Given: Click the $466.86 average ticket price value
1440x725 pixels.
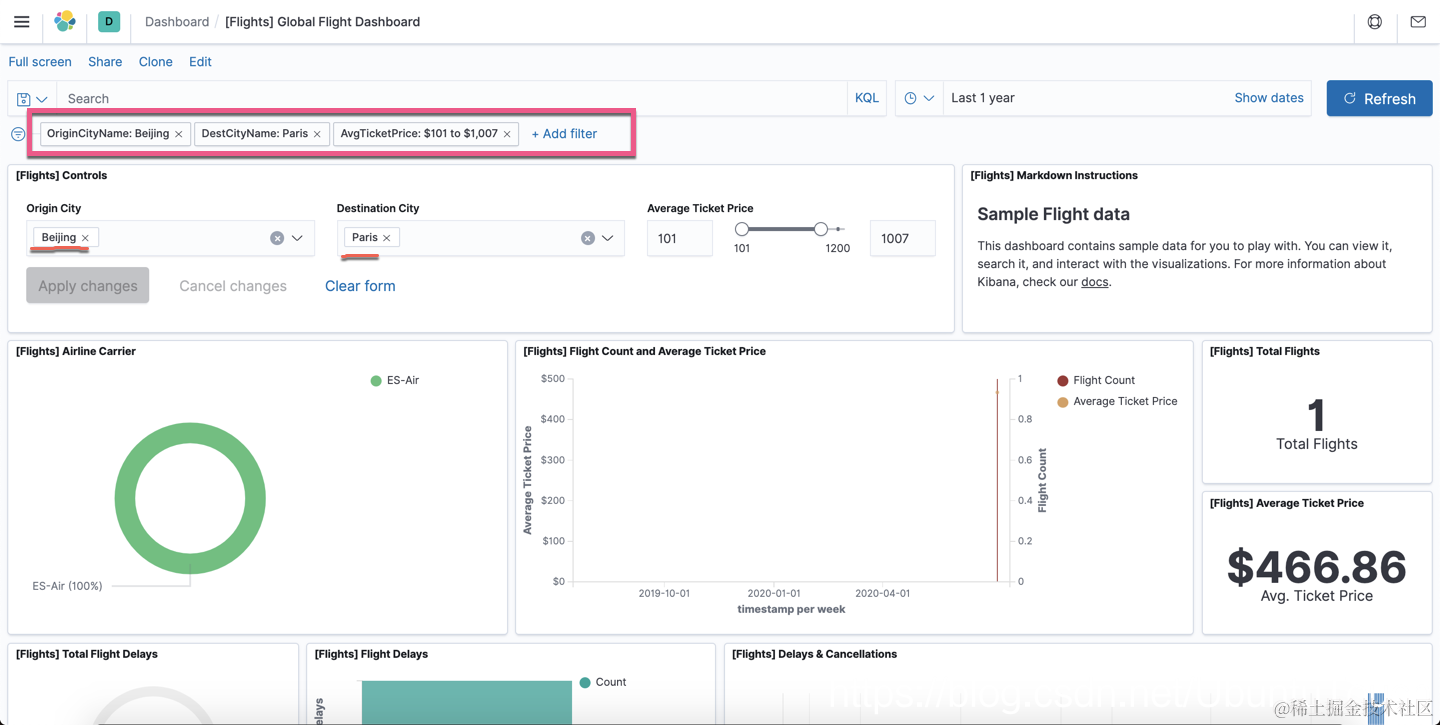Looking at the screenshot, I should (1316, 567).
